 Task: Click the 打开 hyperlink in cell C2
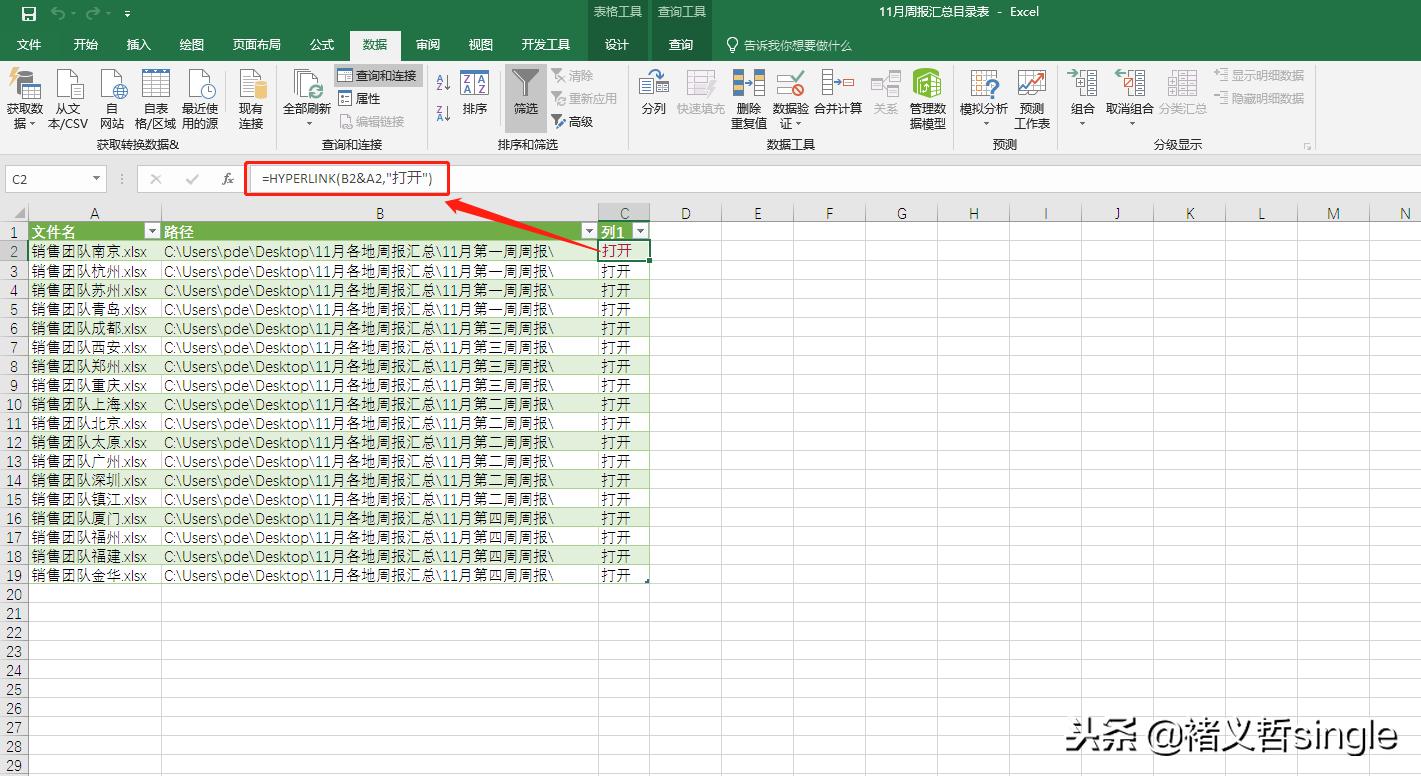[x=616, y=251]
